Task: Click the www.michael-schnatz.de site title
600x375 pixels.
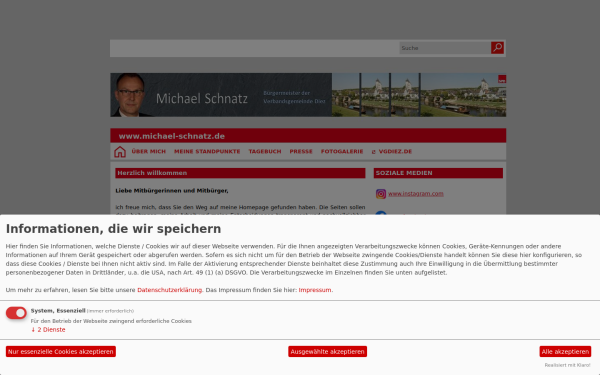Action: coord(172,136)
